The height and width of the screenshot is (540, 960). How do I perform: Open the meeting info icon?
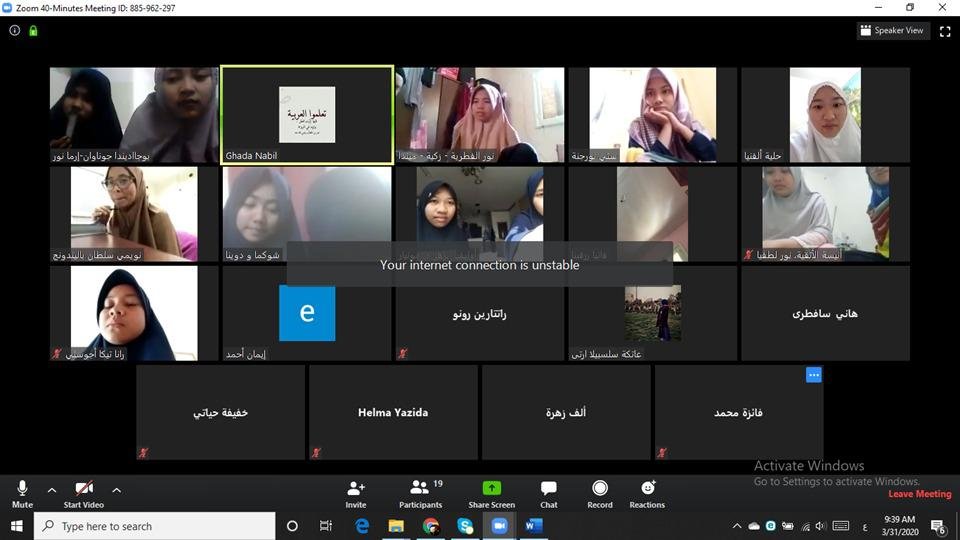(x=14, y=31)
